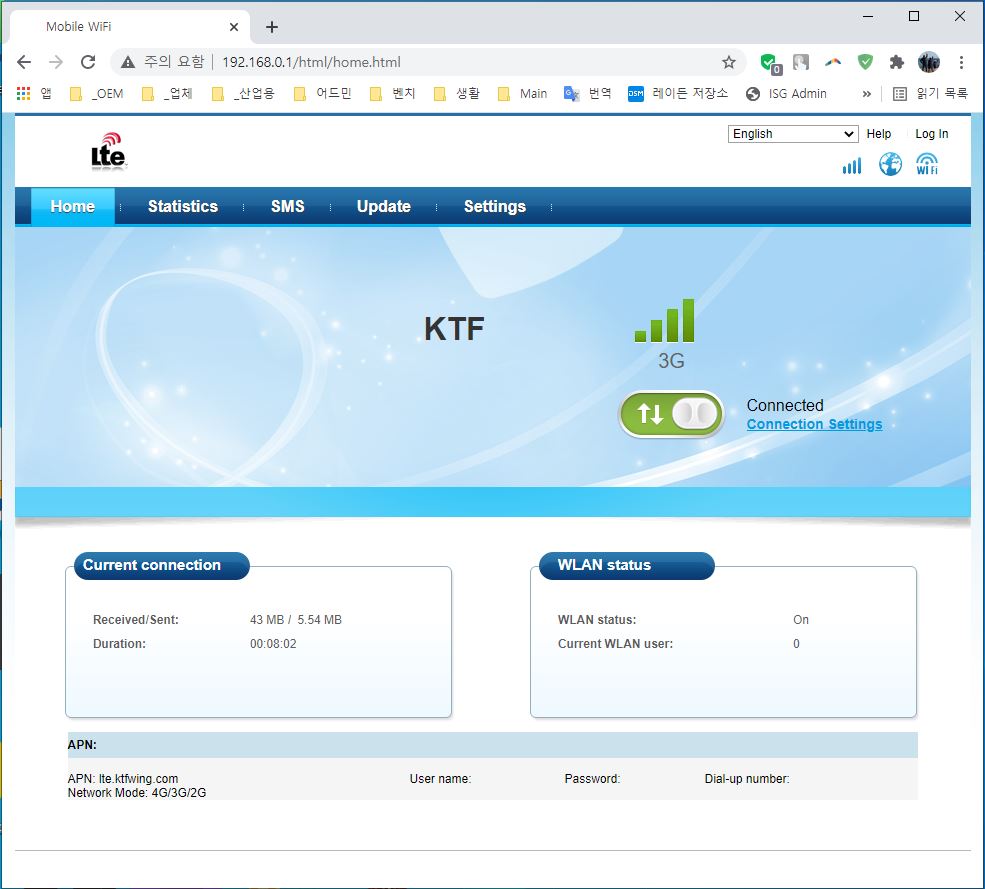Open the English language dropdown
Viewport: 985px width, 889px height.
point(793,134)
